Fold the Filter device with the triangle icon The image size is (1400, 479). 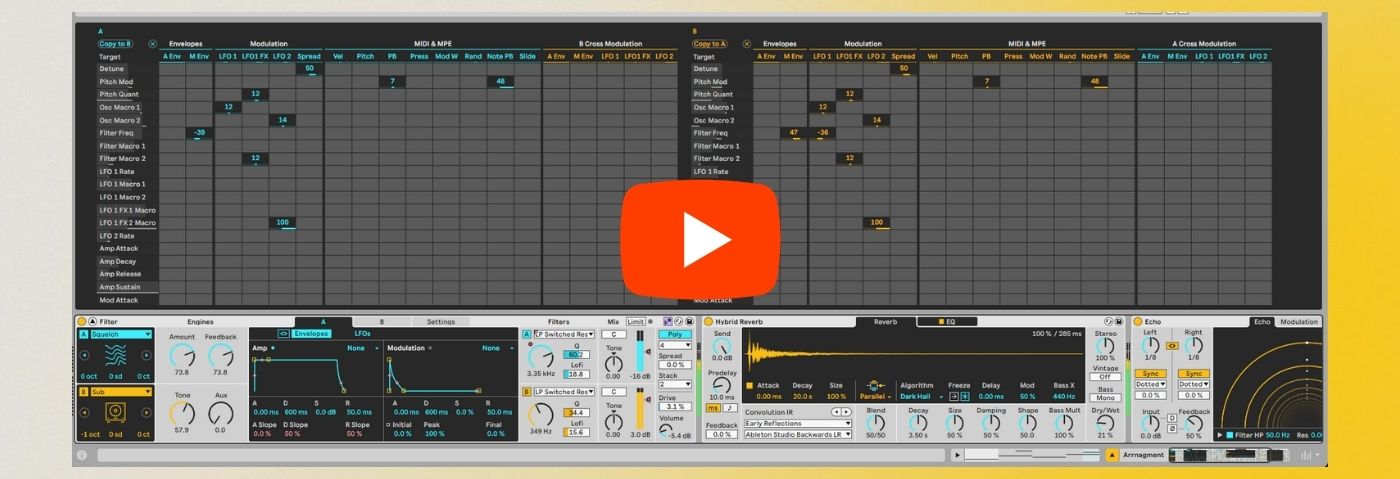click(93, 321)
